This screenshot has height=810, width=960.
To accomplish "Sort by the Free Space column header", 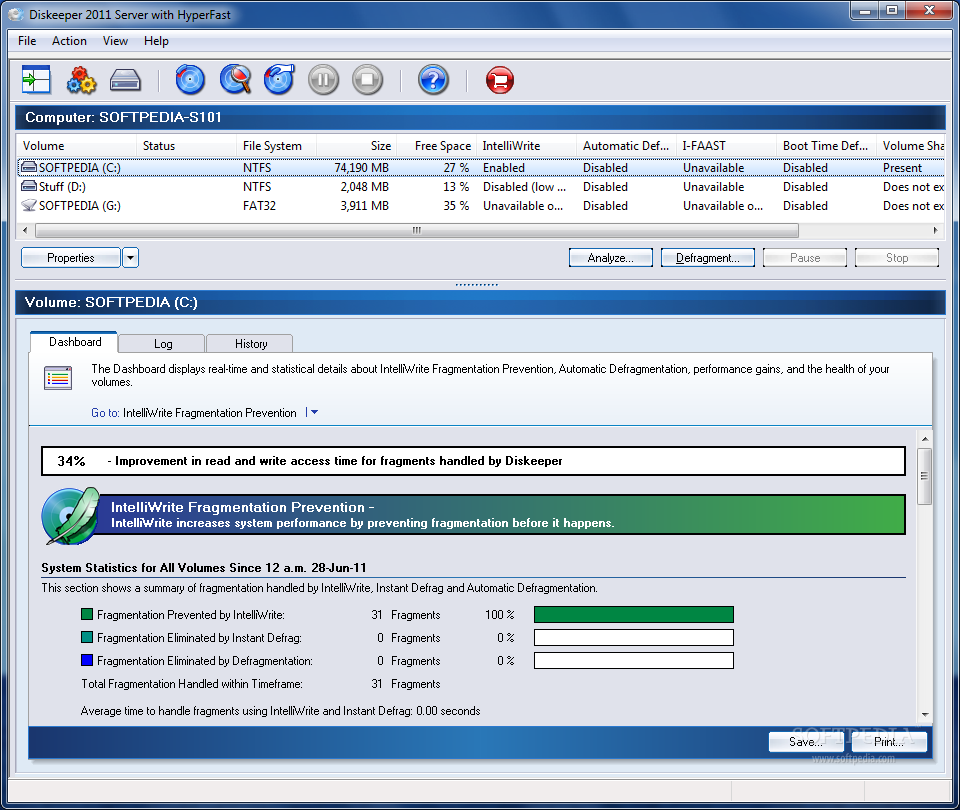I will tap(437, 146).
